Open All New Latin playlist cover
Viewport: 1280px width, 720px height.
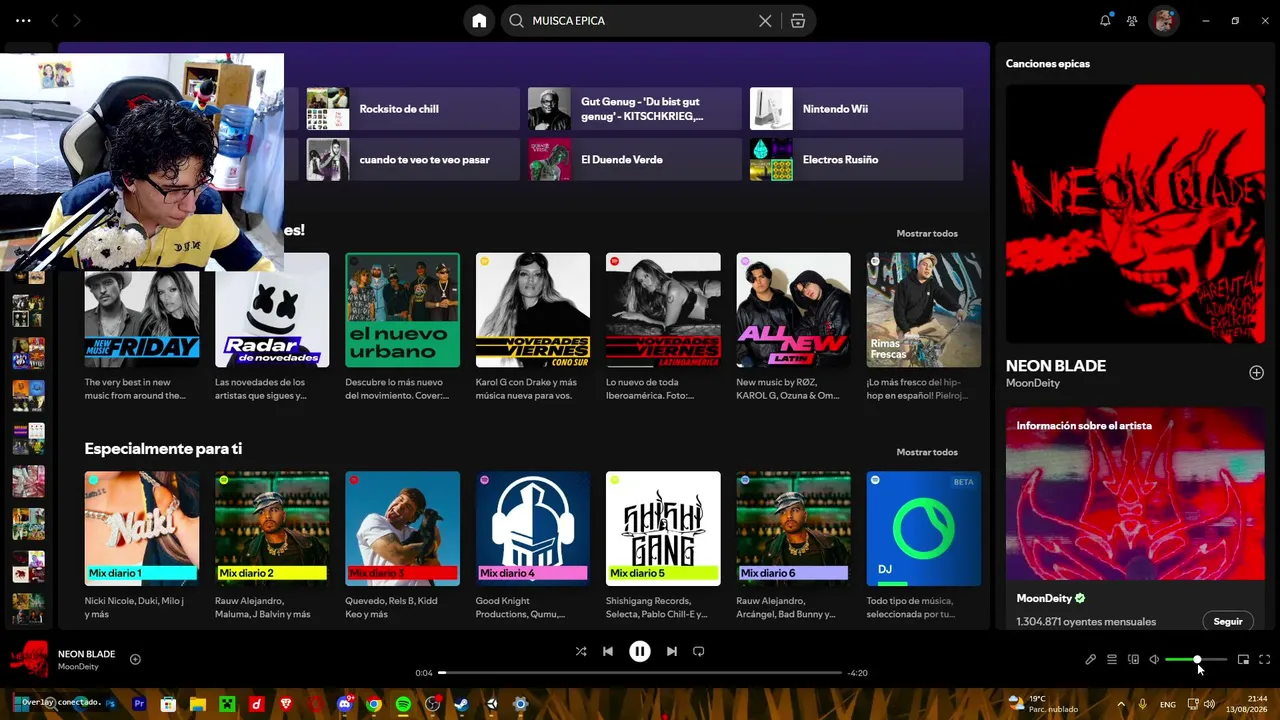pos(794,310)
